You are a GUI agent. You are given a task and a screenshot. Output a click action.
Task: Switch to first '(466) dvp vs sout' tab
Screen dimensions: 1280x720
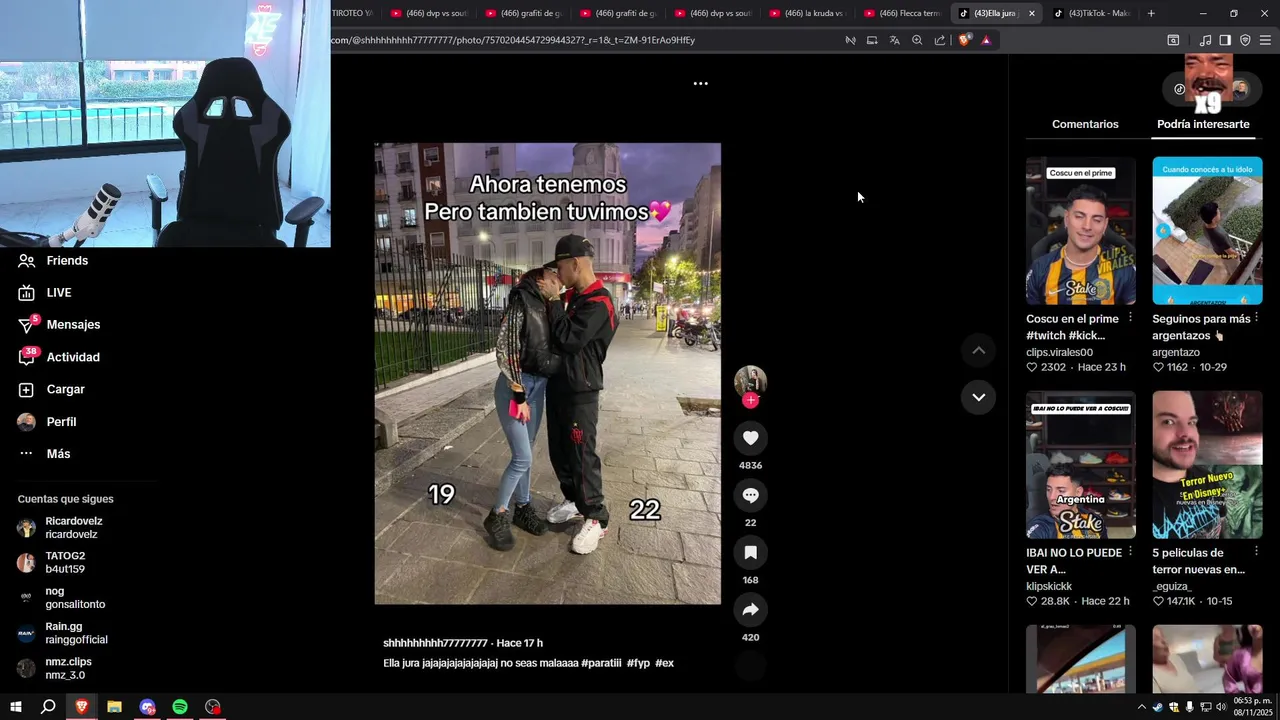click(x=428, y=13)
